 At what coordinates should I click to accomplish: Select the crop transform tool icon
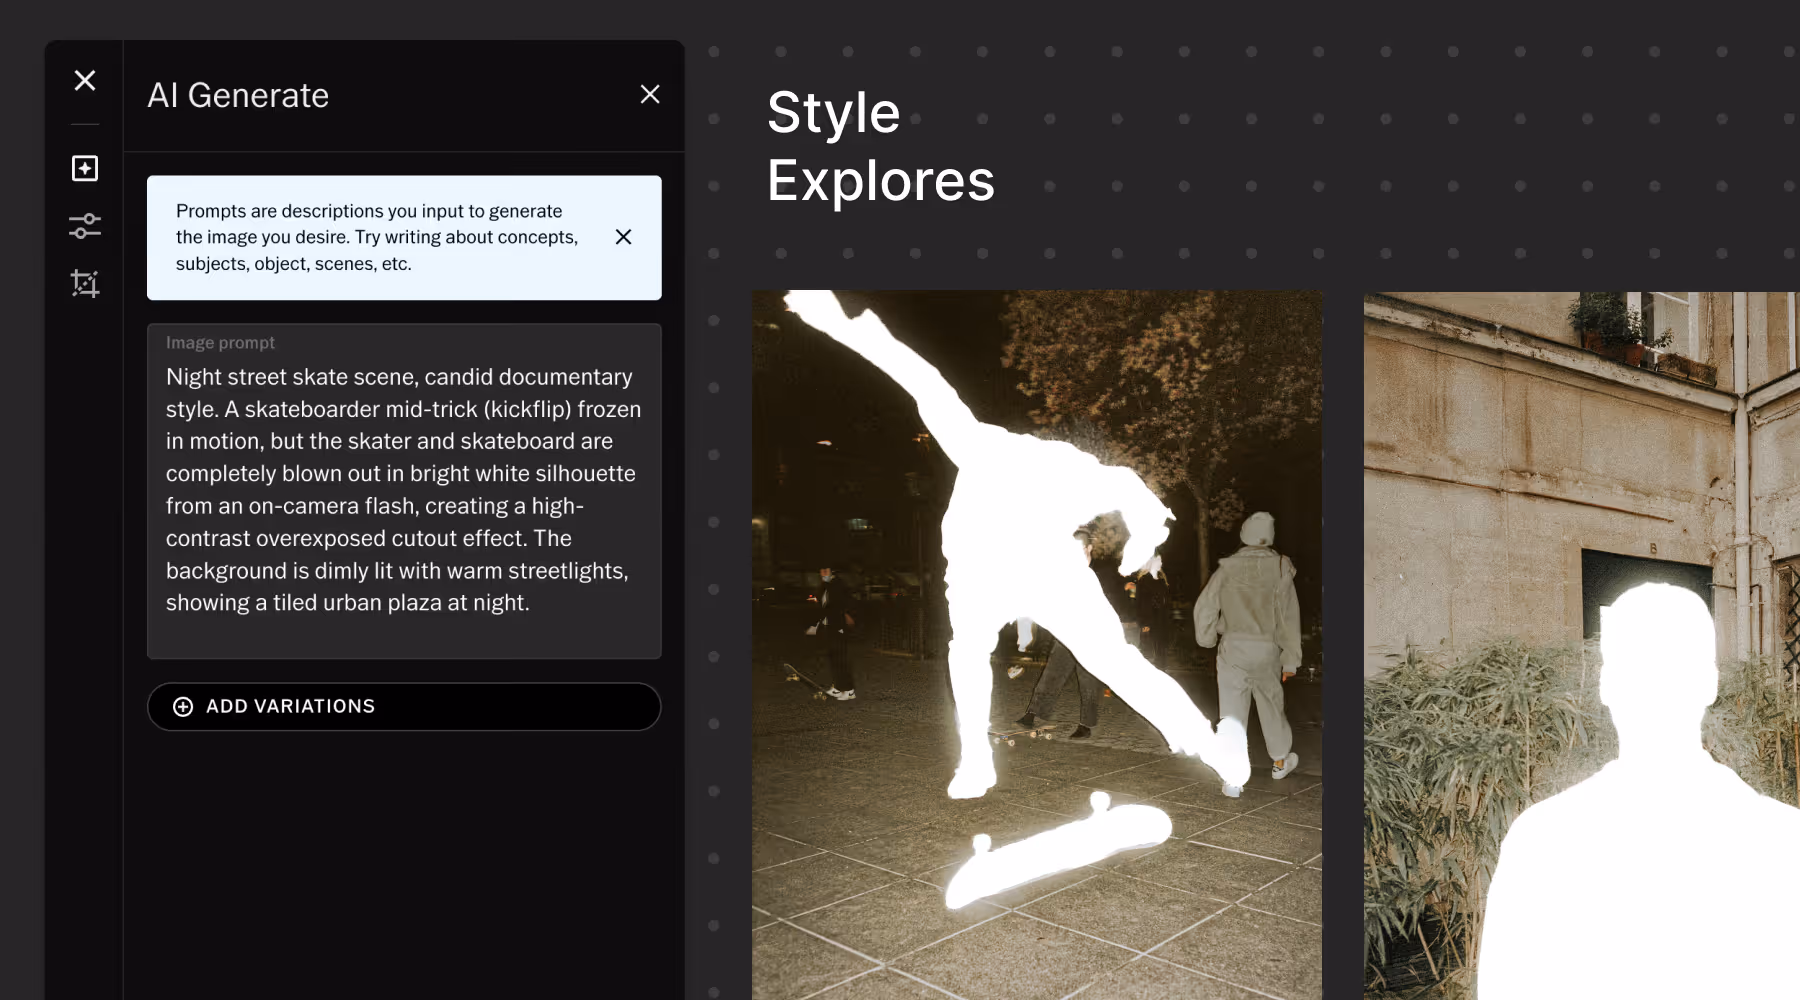(85, 284)
